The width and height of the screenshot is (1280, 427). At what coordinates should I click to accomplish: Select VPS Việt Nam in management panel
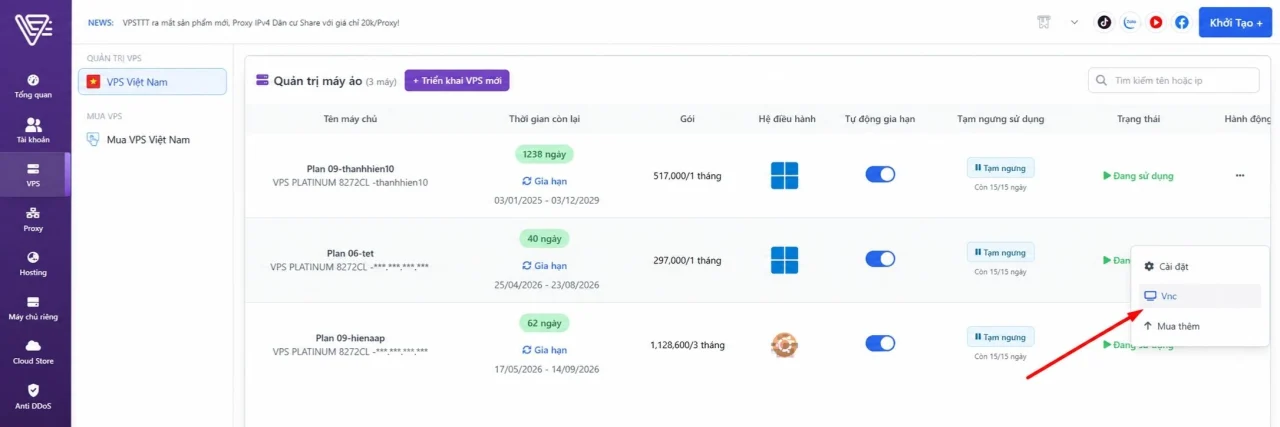click(152, 82)
